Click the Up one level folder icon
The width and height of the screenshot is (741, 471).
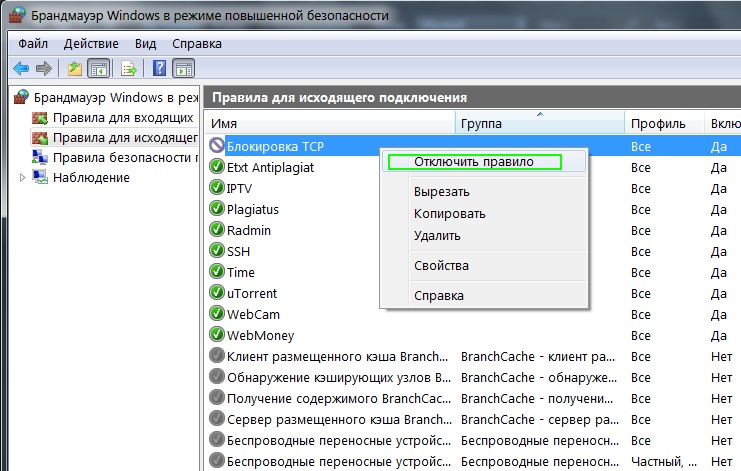[75, 69]
